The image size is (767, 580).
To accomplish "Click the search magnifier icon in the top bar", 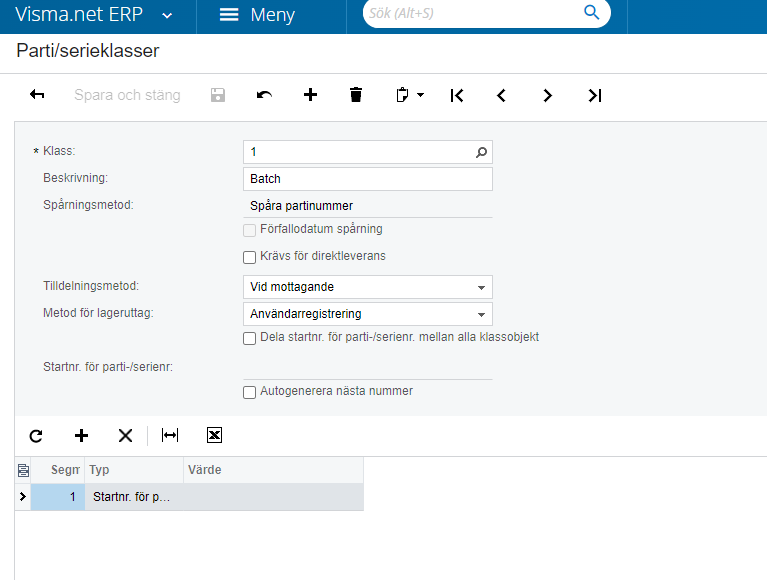I will pyautogui.click(x=591, y=12).
